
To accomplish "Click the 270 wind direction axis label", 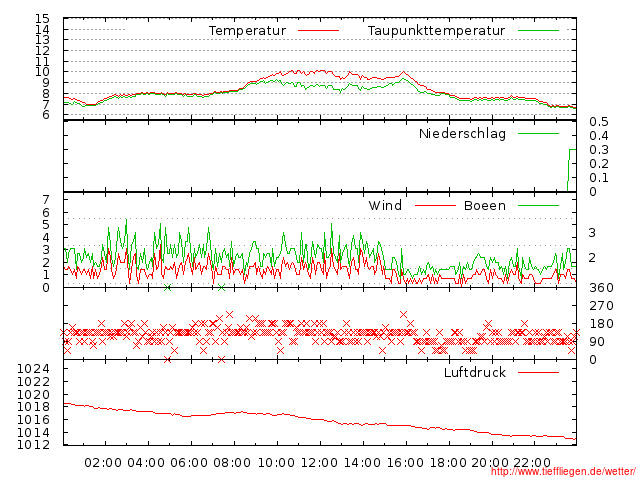I will tap(601, 306).
